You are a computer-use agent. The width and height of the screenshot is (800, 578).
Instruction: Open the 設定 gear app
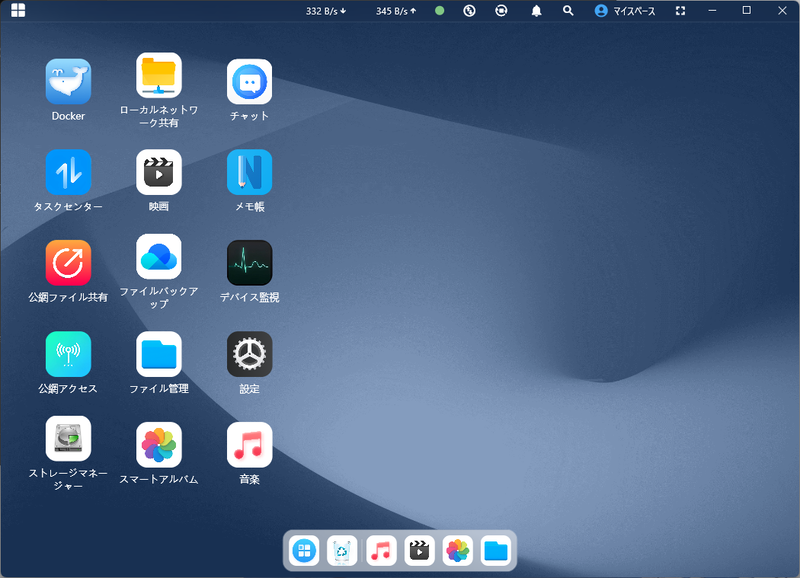(249, 354)
